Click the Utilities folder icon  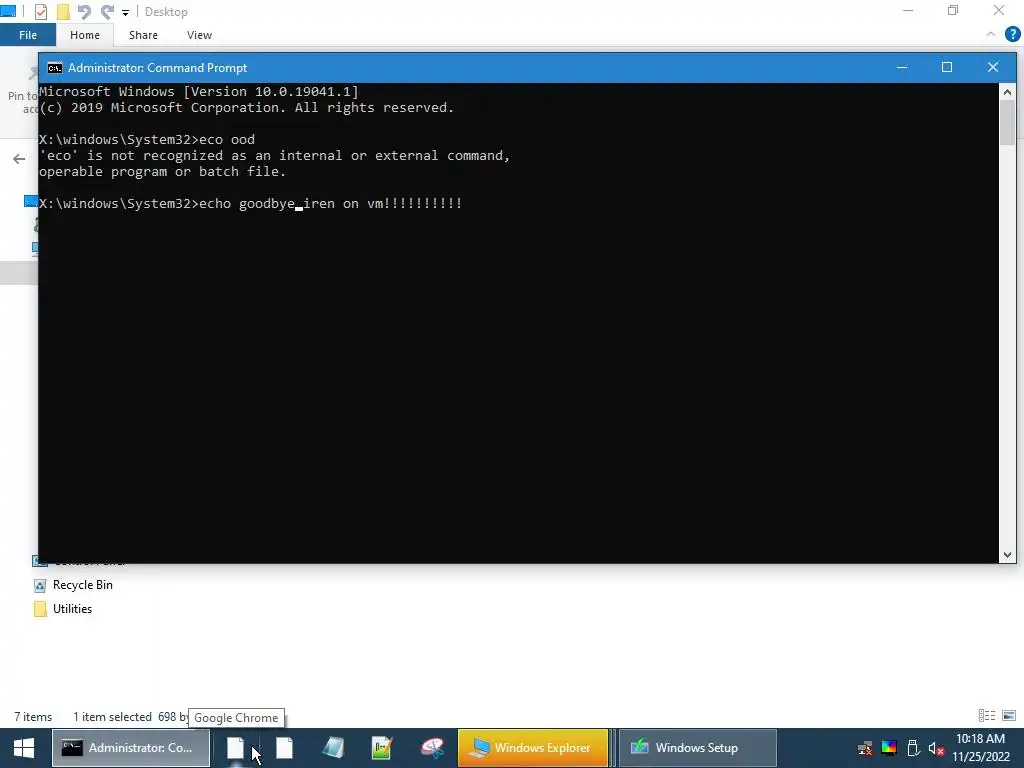point(40,609)
